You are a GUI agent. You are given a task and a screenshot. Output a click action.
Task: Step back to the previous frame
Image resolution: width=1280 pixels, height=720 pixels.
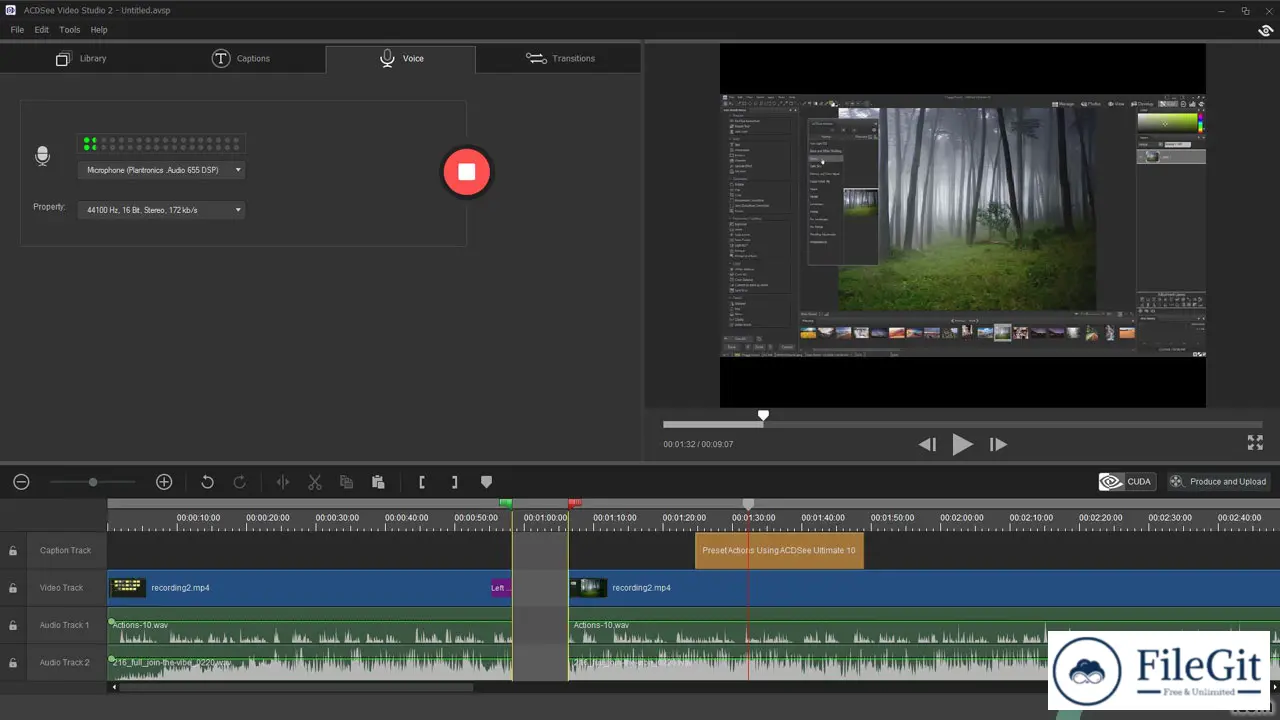927,445
